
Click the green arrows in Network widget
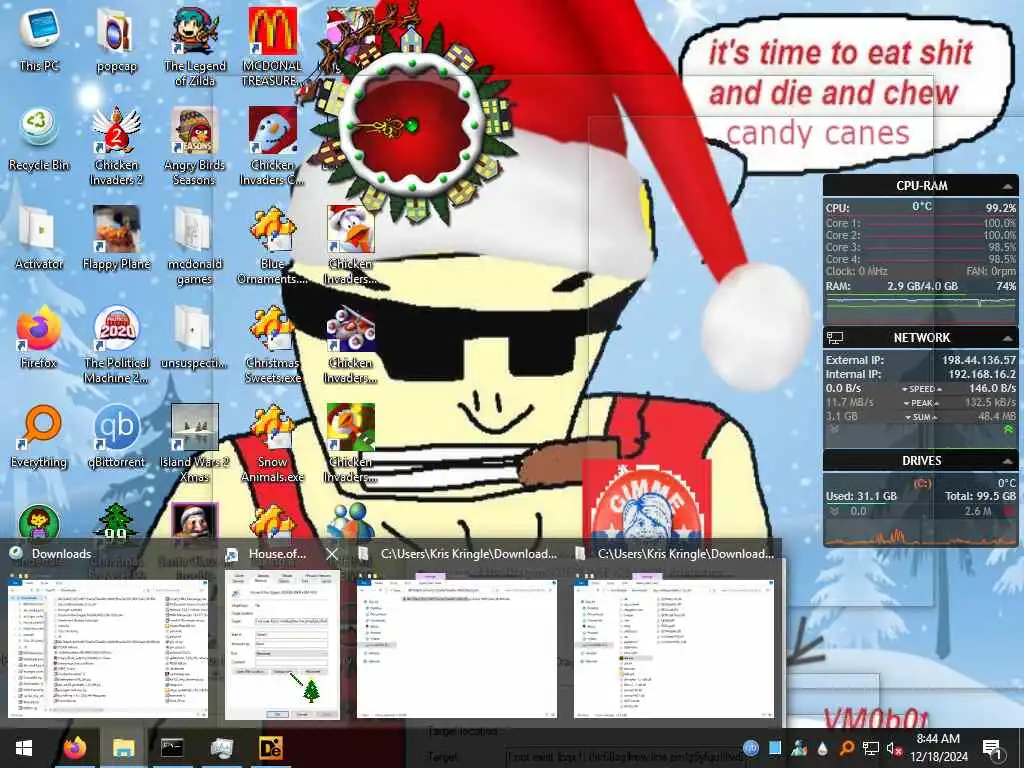pos(1008,429)
